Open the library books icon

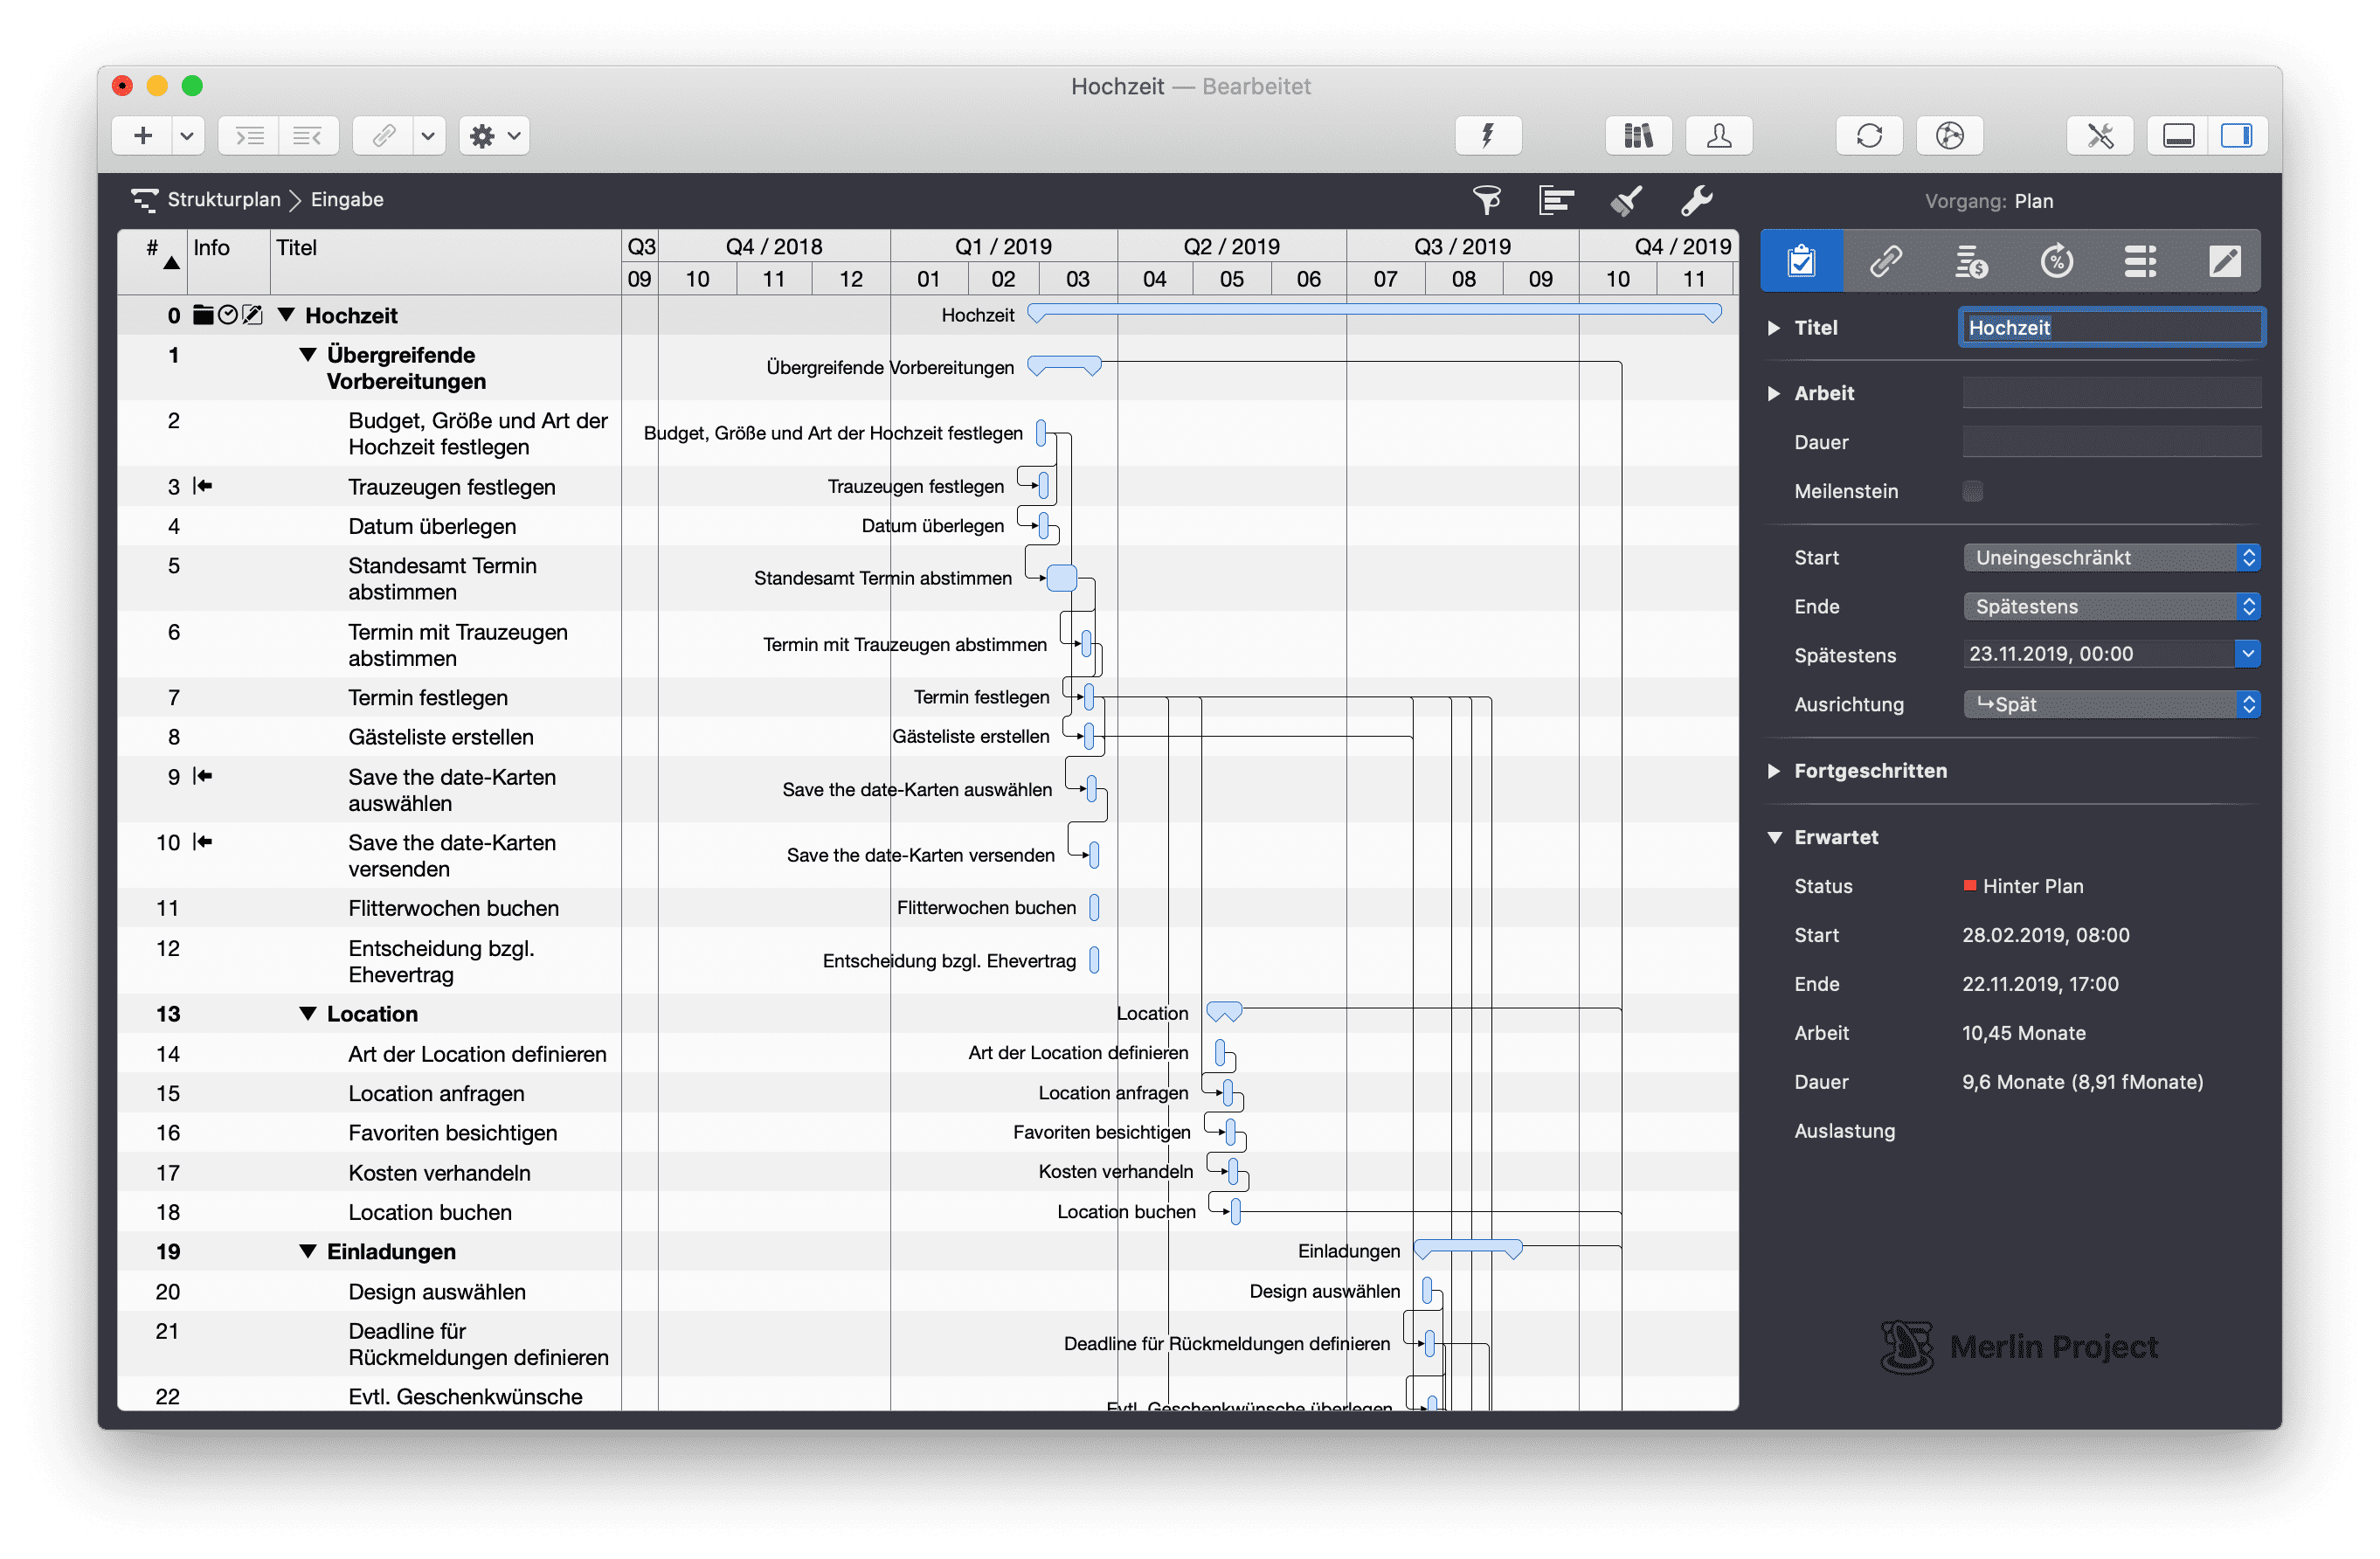click(x=1637, y=136)
